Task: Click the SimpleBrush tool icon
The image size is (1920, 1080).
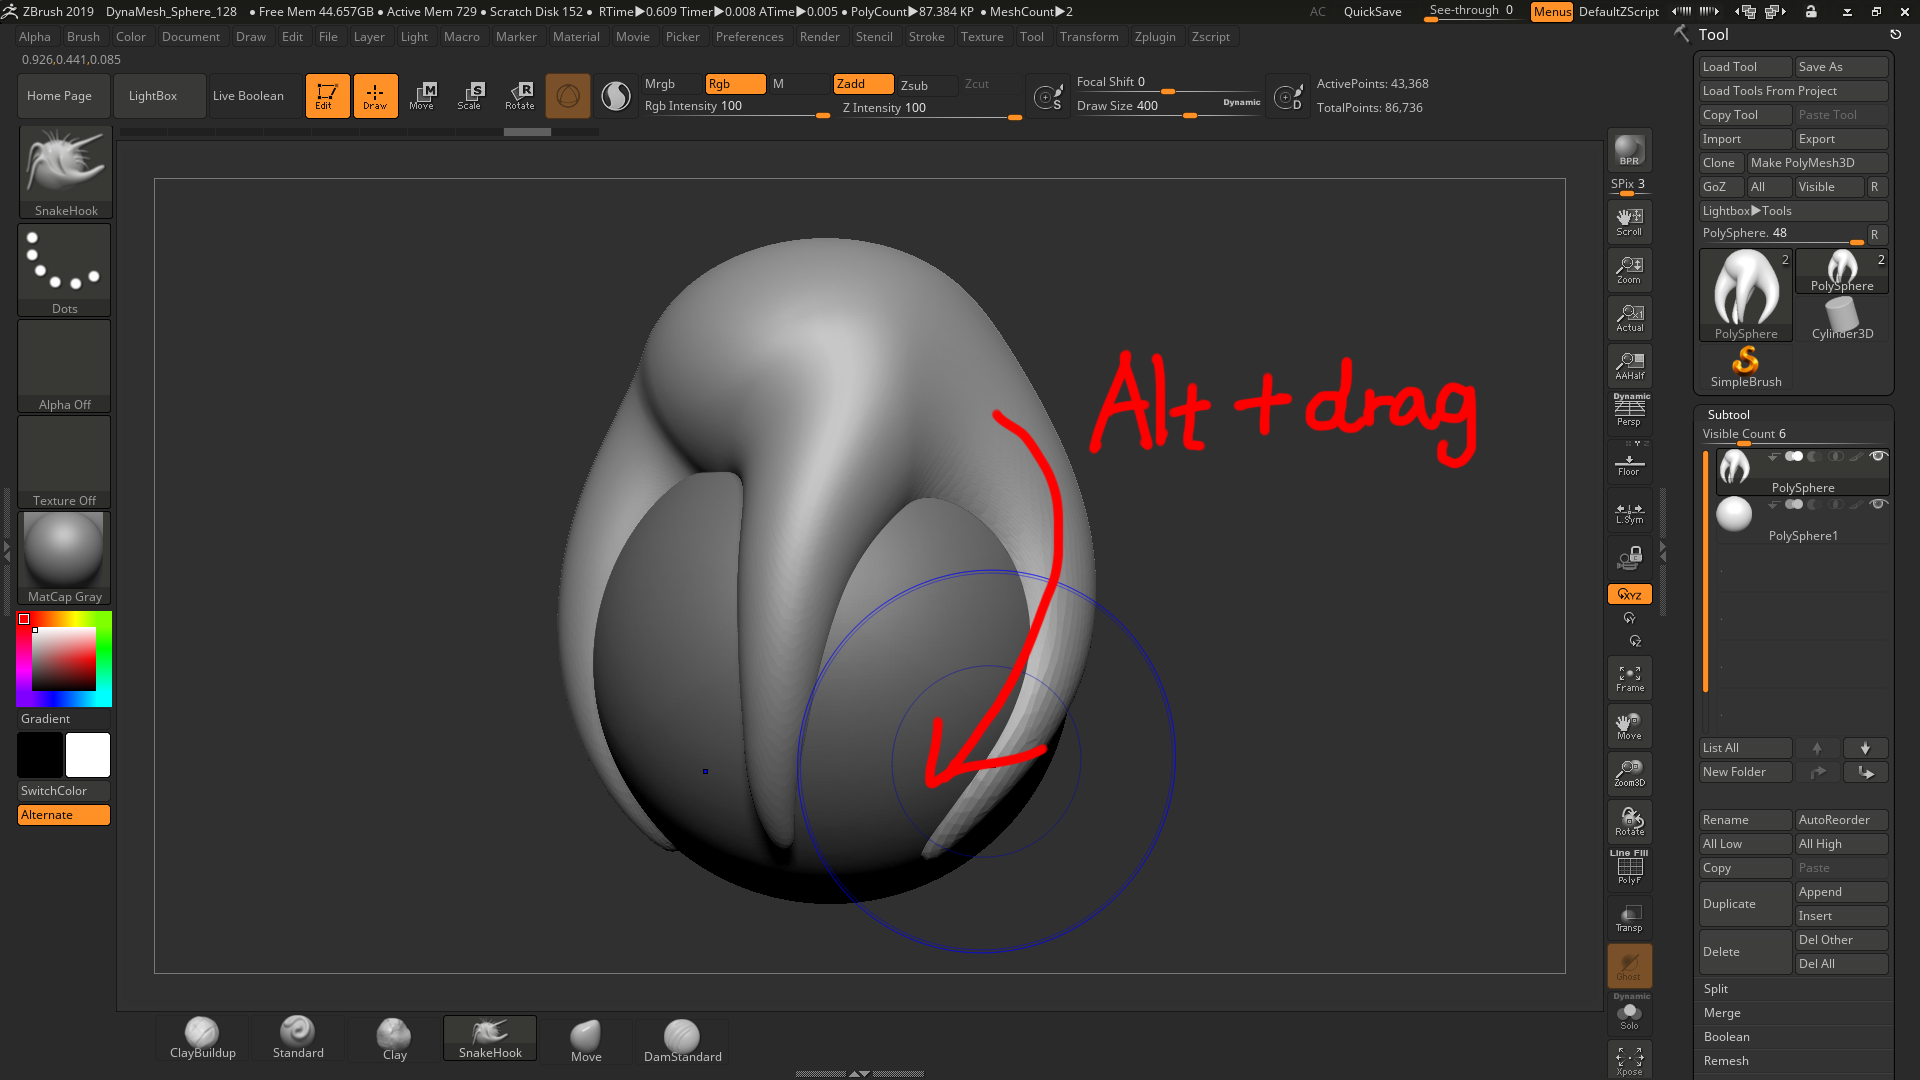Action: [1745, 367]
